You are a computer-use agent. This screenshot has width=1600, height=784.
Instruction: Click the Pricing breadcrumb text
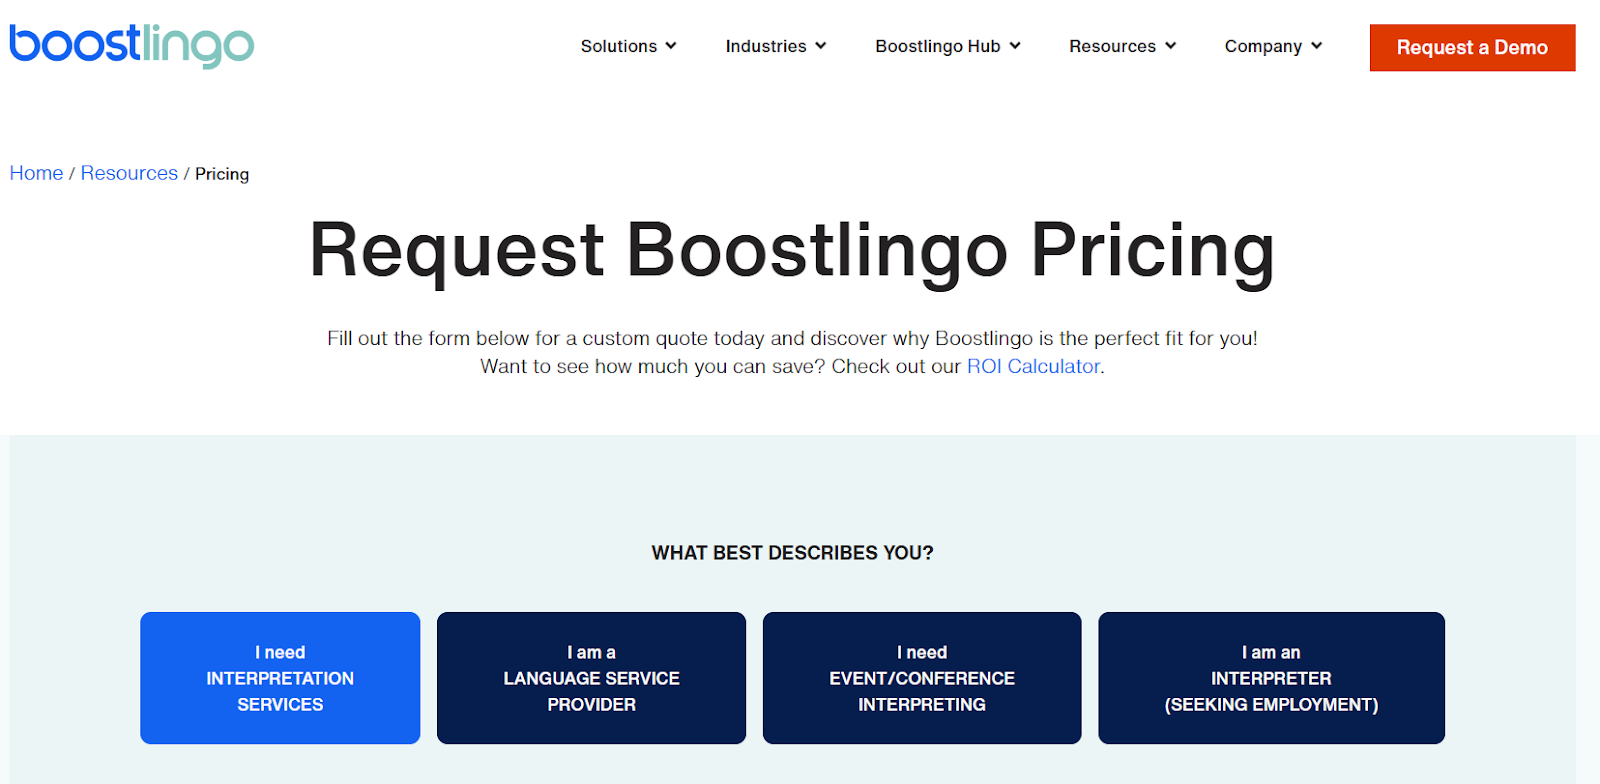point(222,173)
